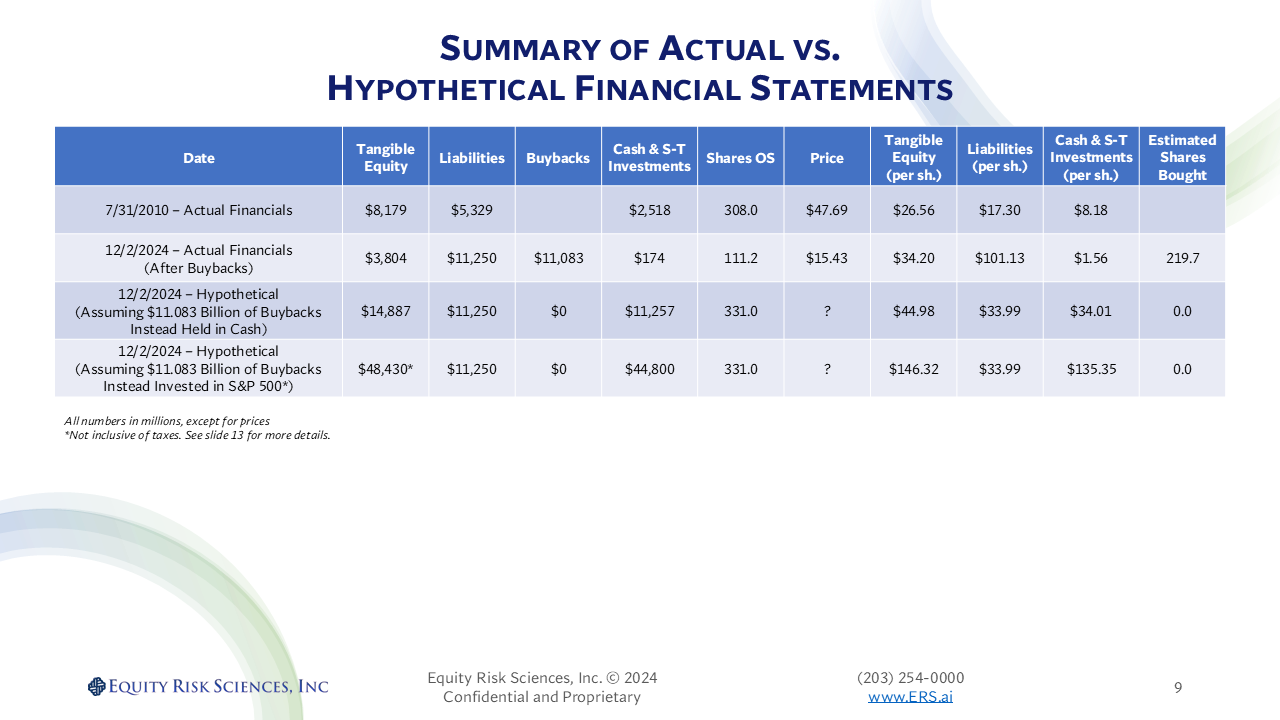Click the 7/31/2010 Actual Financials row label
The height and width of the screenshot is (720, 1280).
click(199, 210)
